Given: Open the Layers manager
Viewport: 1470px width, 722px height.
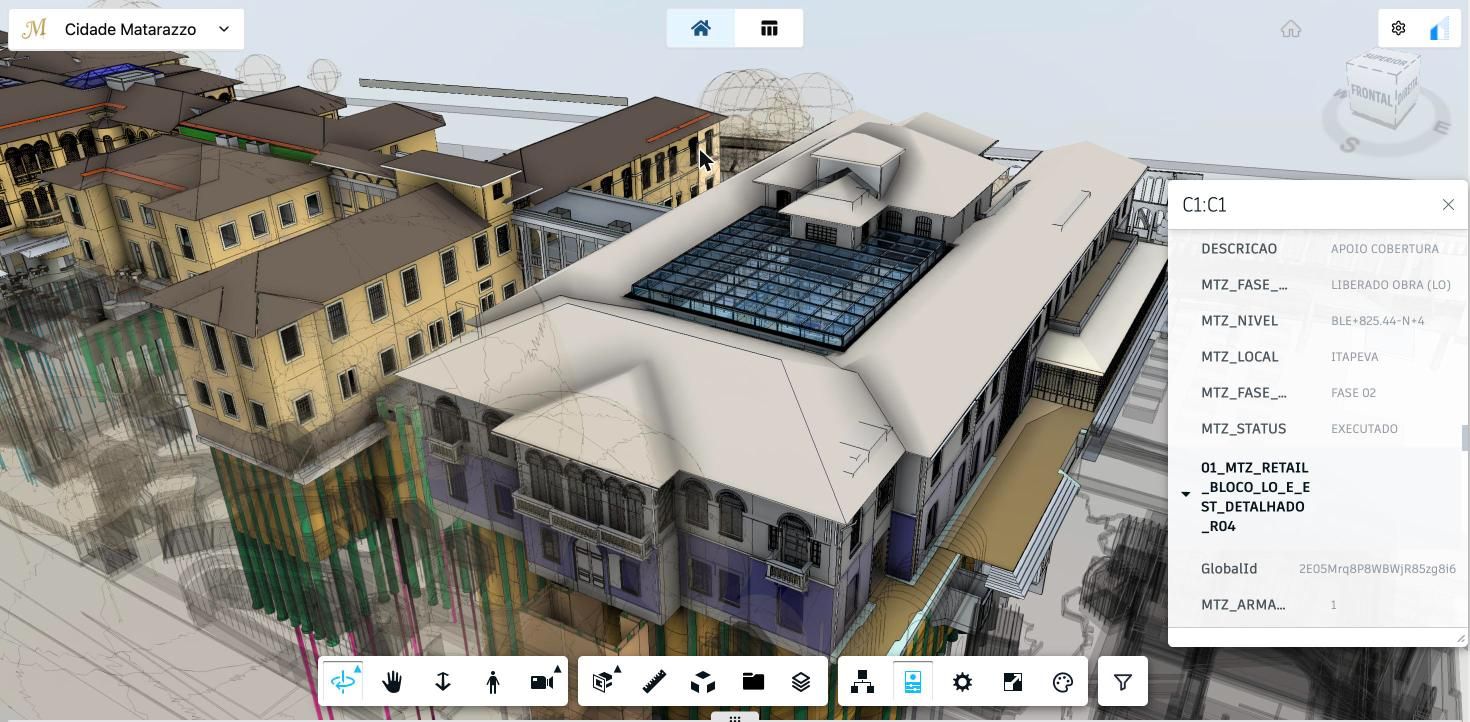Looking at the screenshot, I should point(801,682).
